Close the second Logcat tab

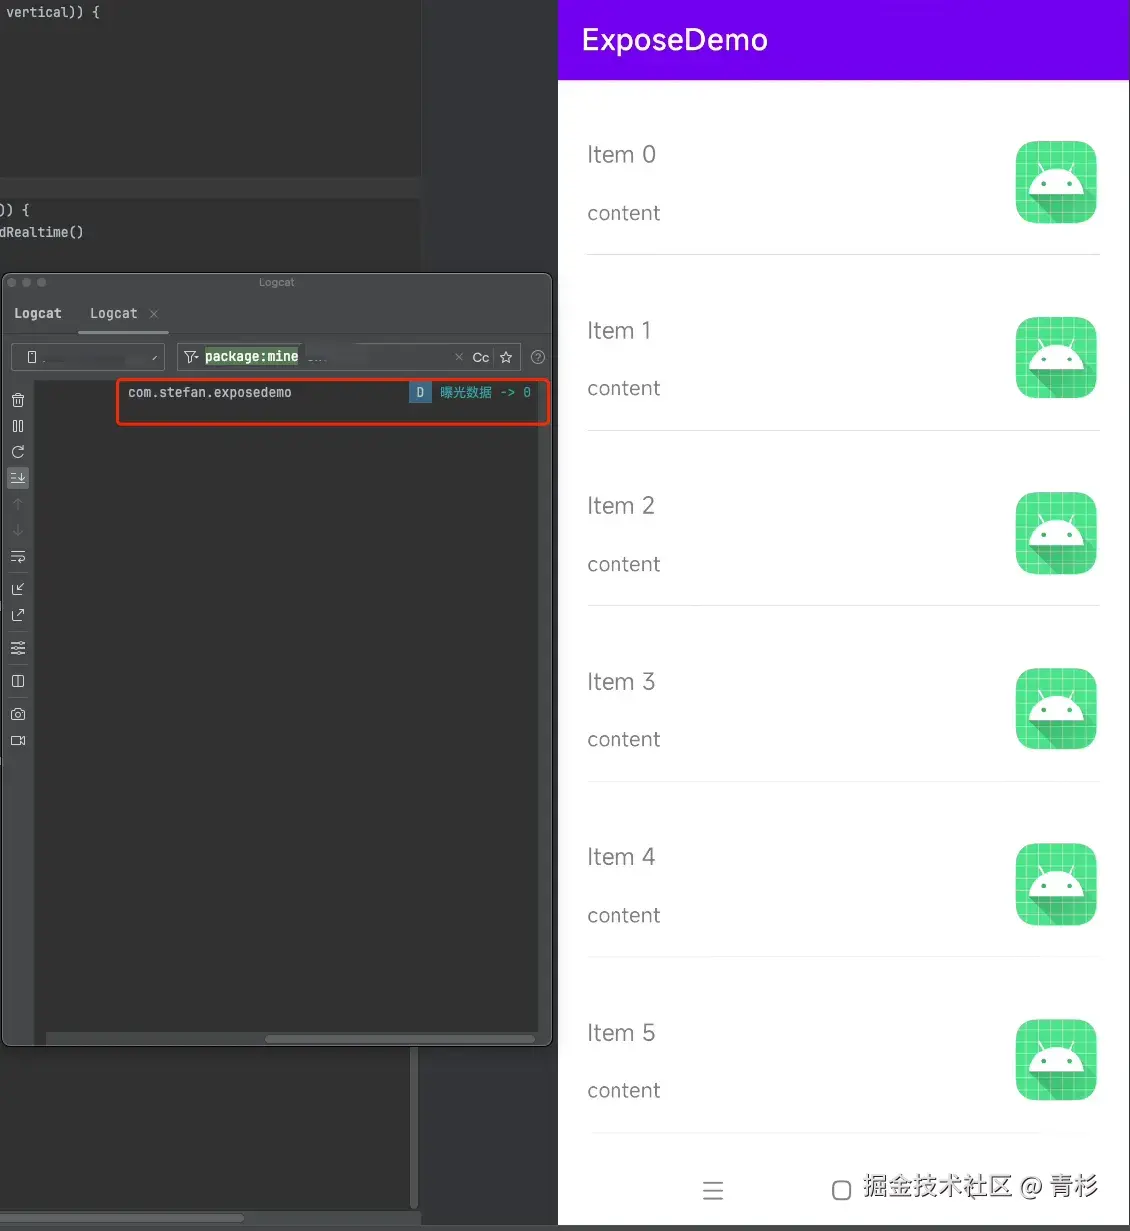click(154, 314)
